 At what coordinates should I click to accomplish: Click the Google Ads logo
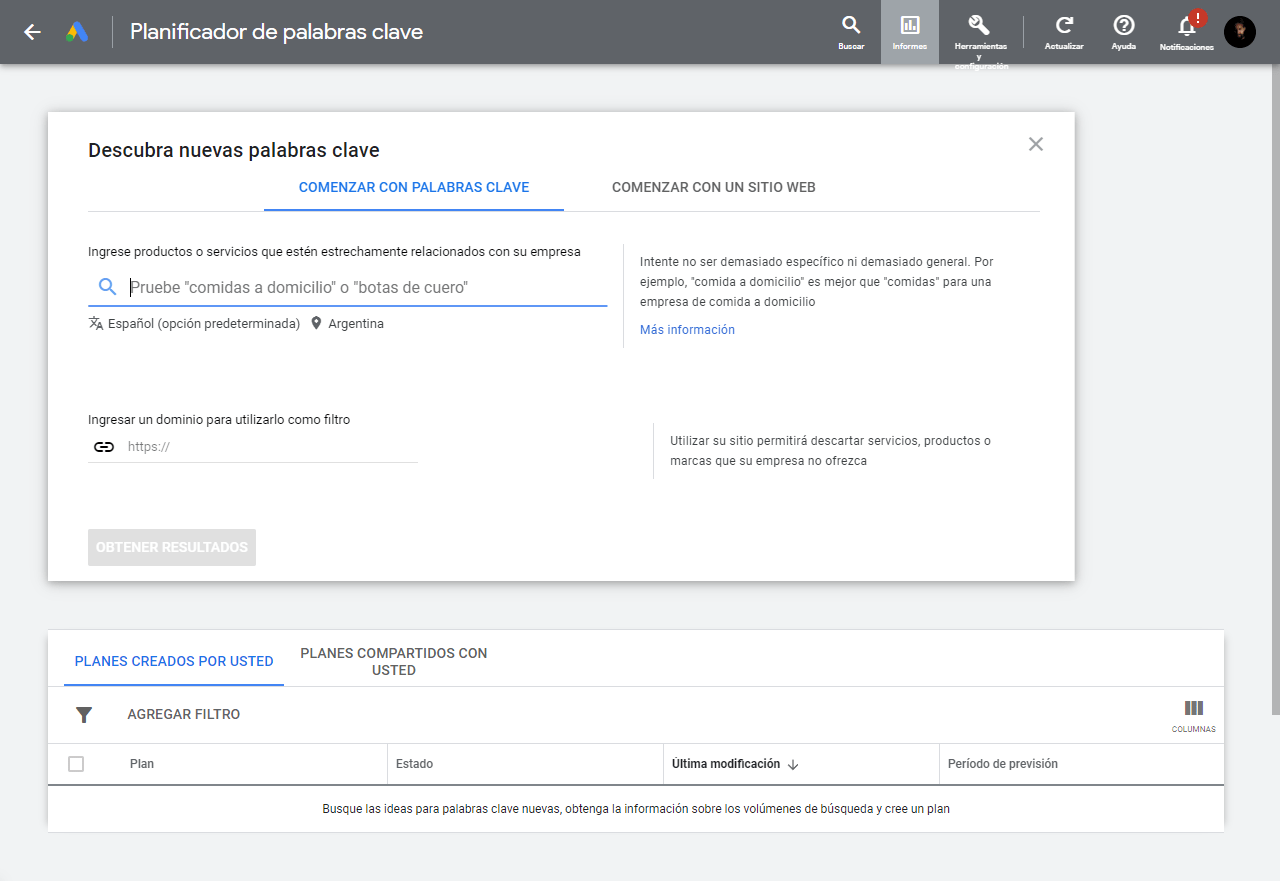click(78, 31)
